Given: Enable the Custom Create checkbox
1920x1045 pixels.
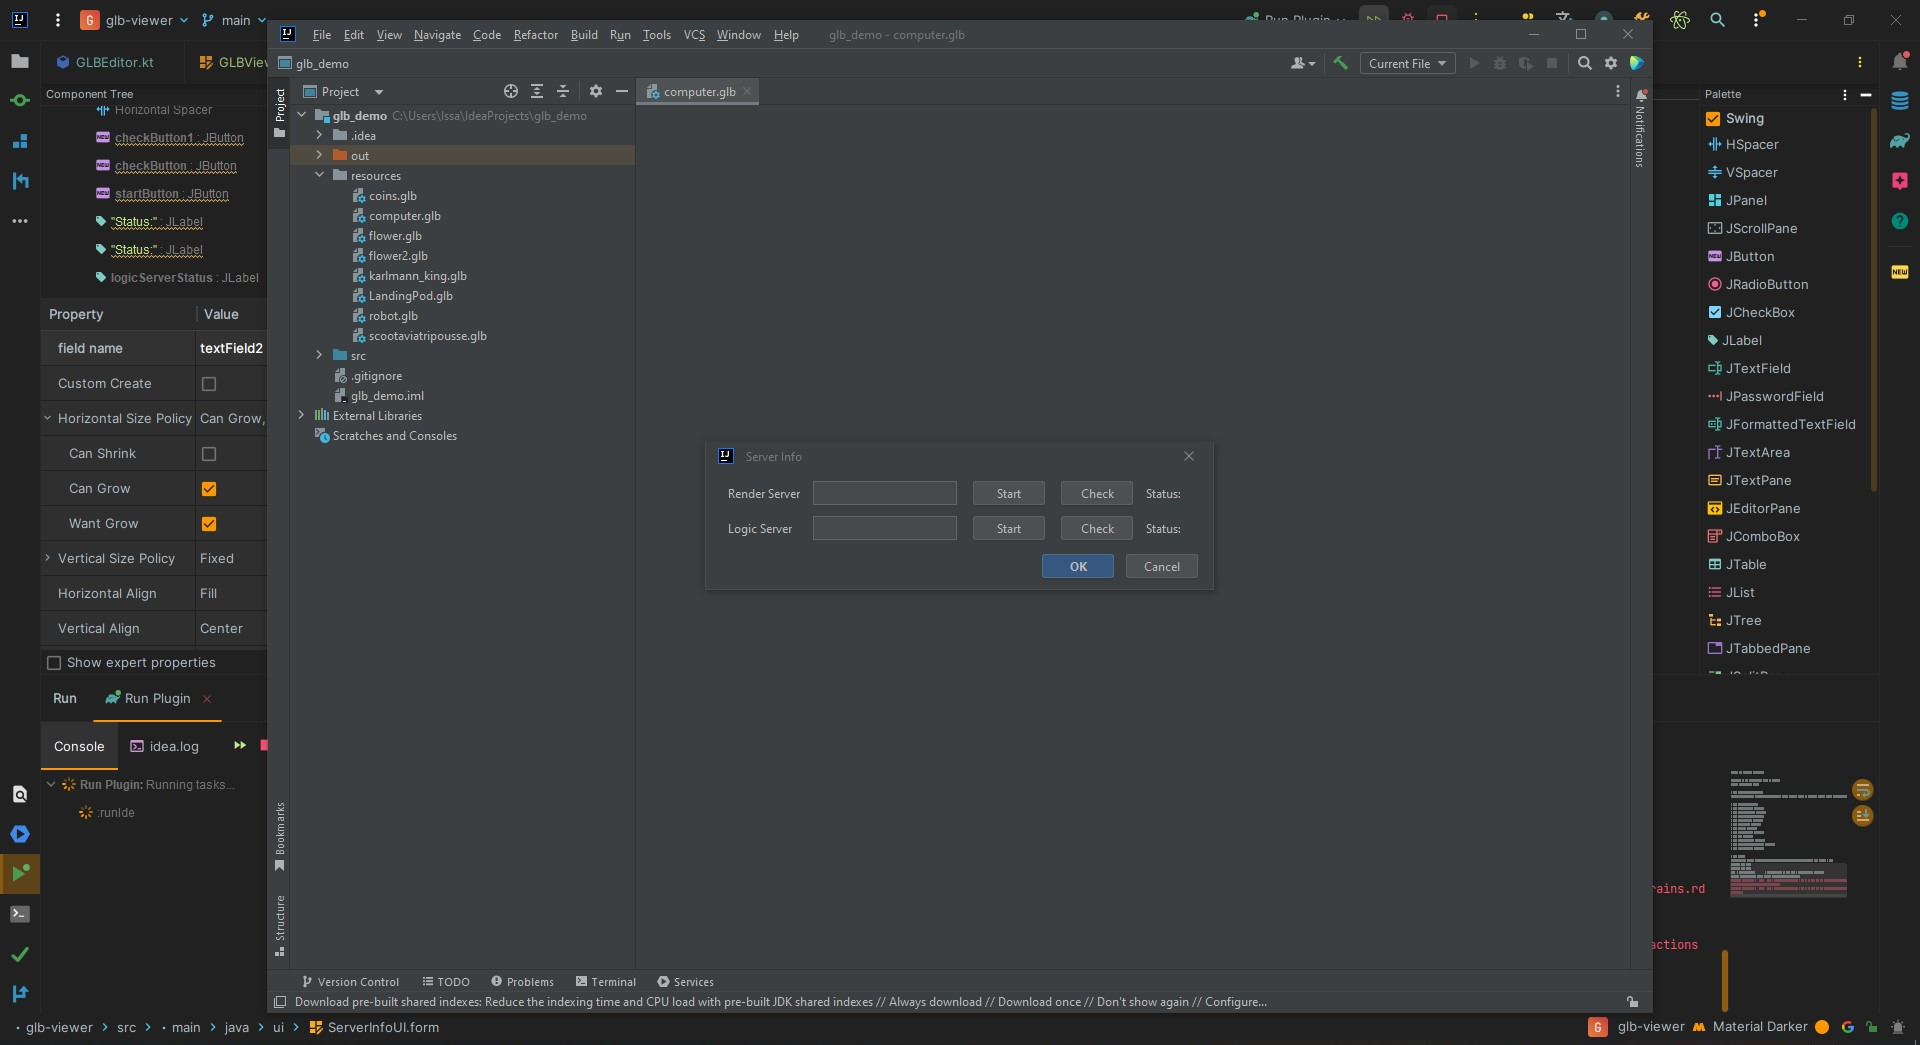Looking at the screenshot, I should point(209,383).
